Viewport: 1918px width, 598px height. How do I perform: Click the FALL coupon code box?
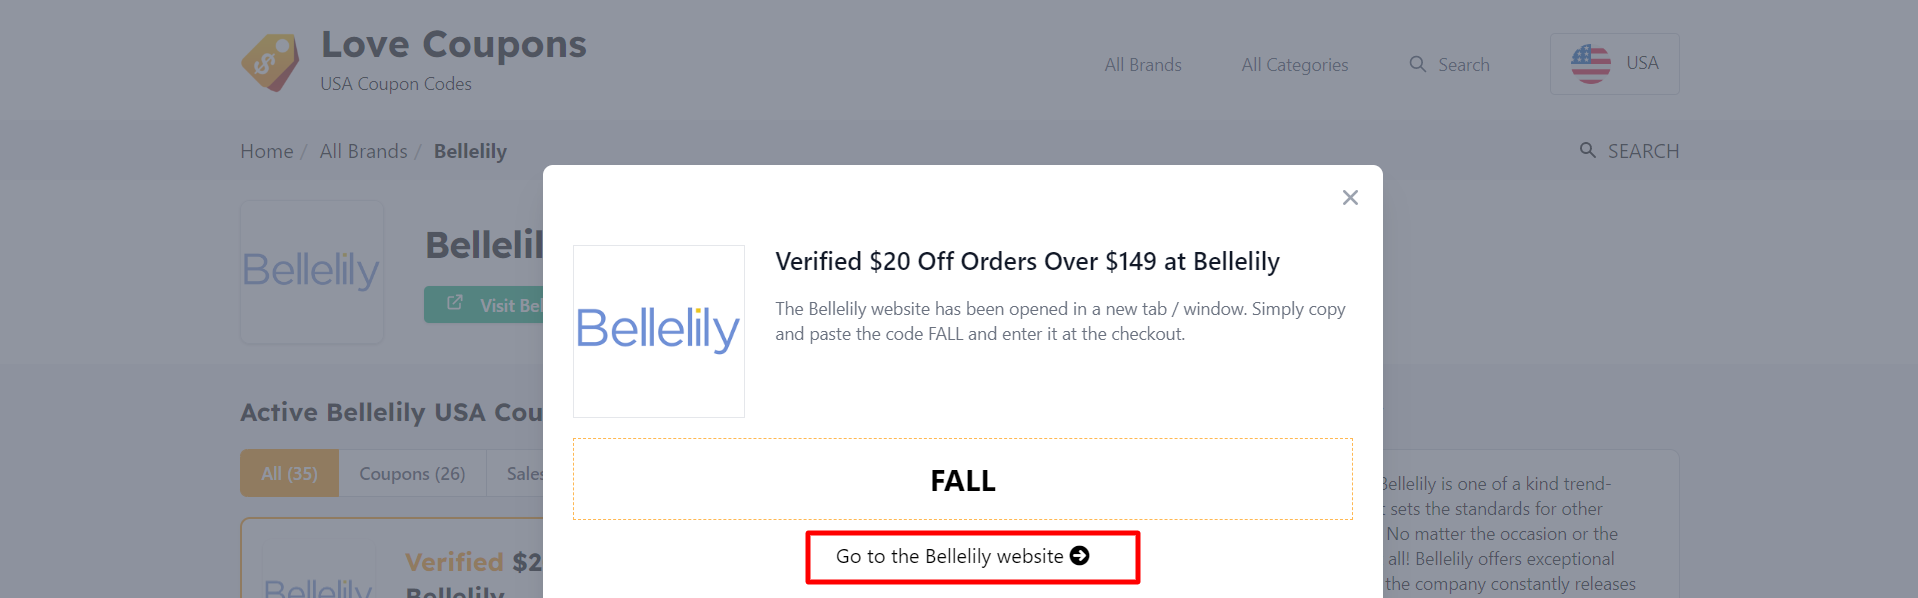[x=962, y=479]
